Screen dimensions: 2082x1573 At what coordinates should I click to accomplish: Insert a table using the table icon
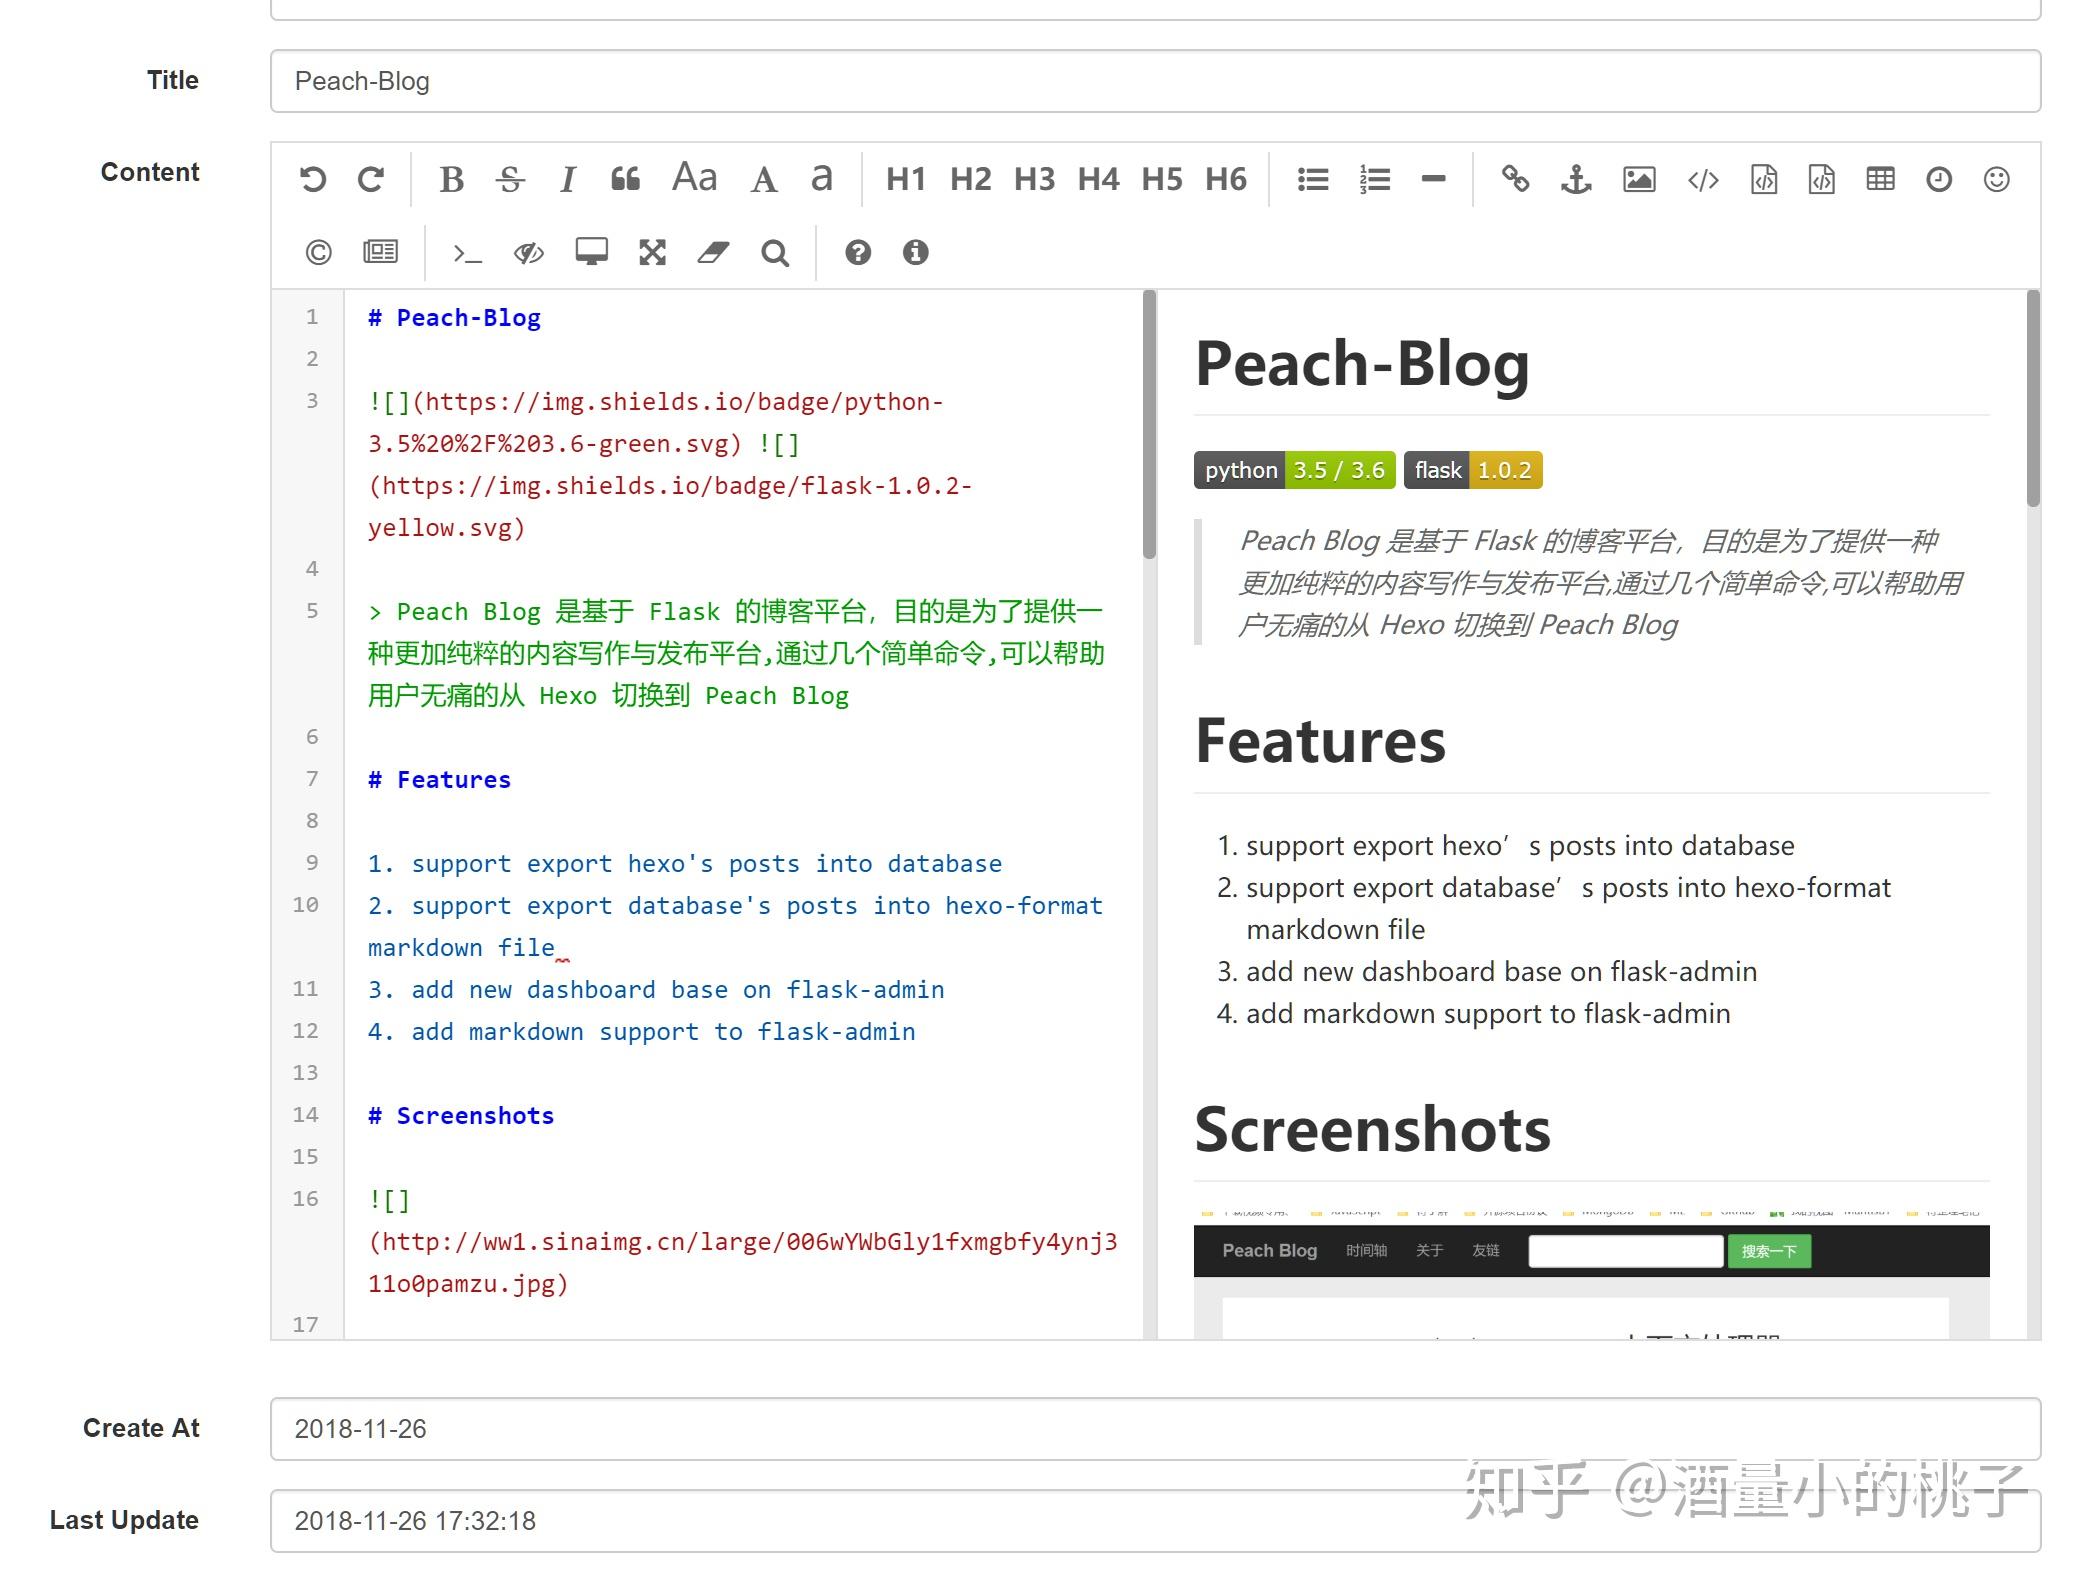pyautogui.click(x=1880, y=180)
